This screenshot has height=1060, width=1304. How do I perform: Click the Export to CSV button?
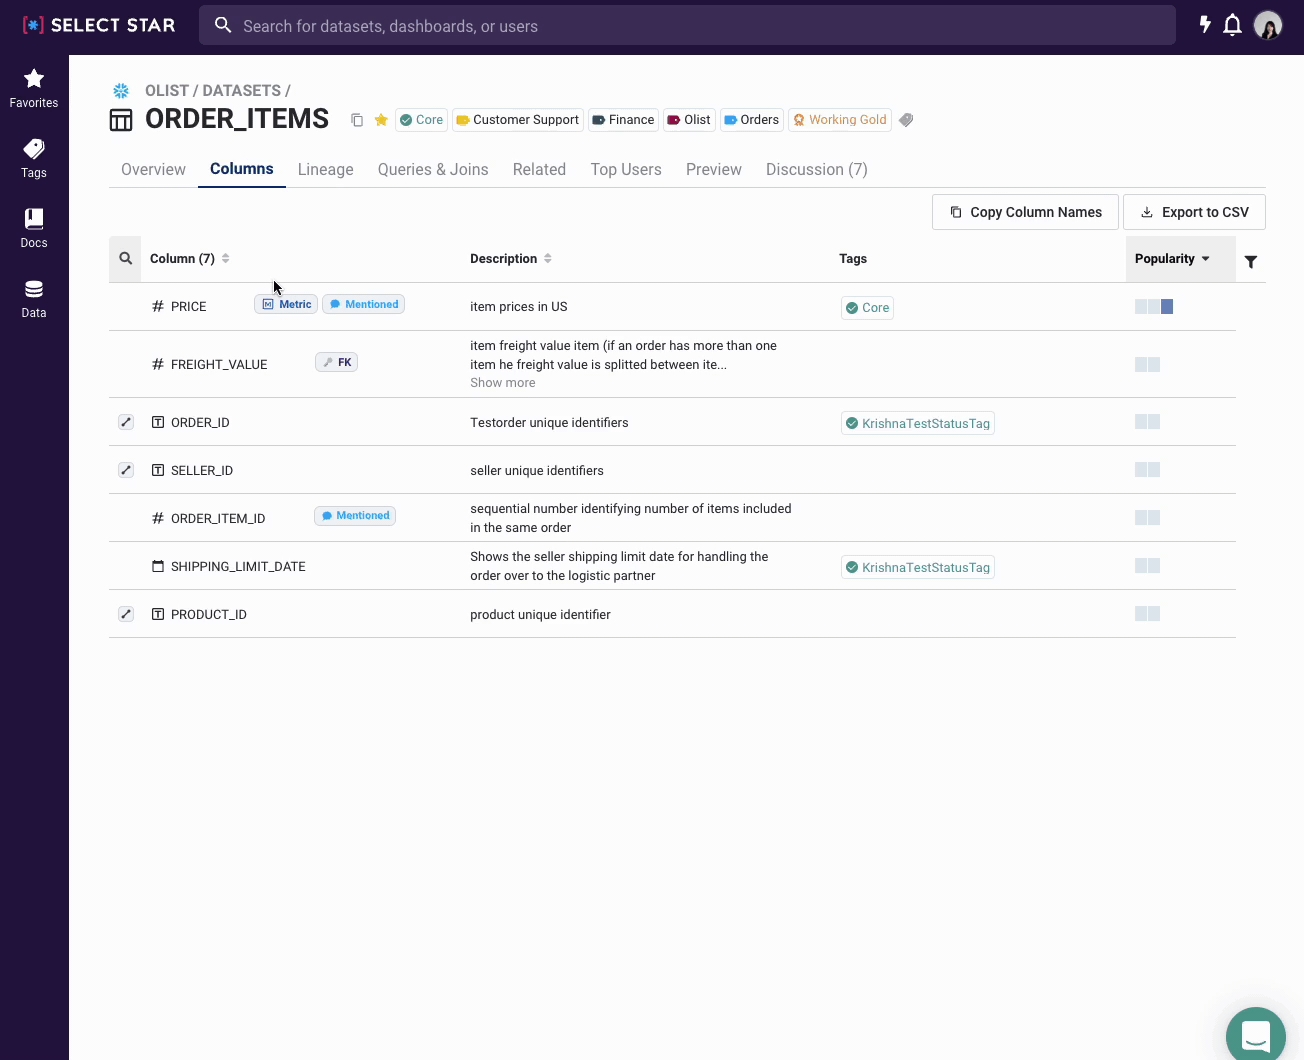[x=1194, y=212]
